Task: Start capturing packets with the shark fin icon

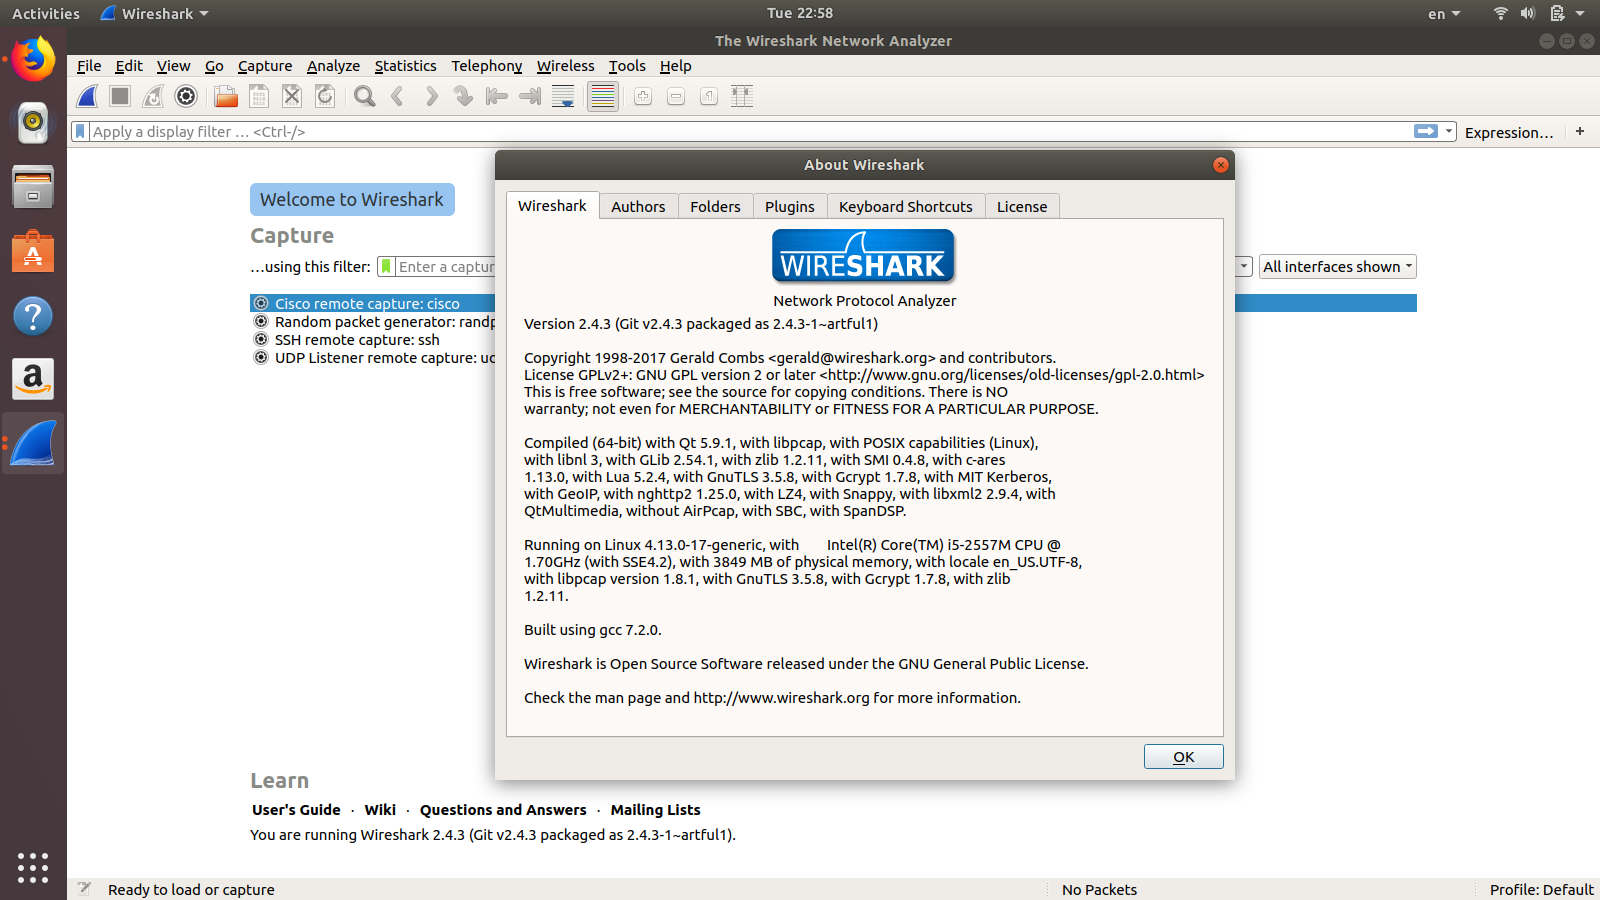Action: [88, 96]
